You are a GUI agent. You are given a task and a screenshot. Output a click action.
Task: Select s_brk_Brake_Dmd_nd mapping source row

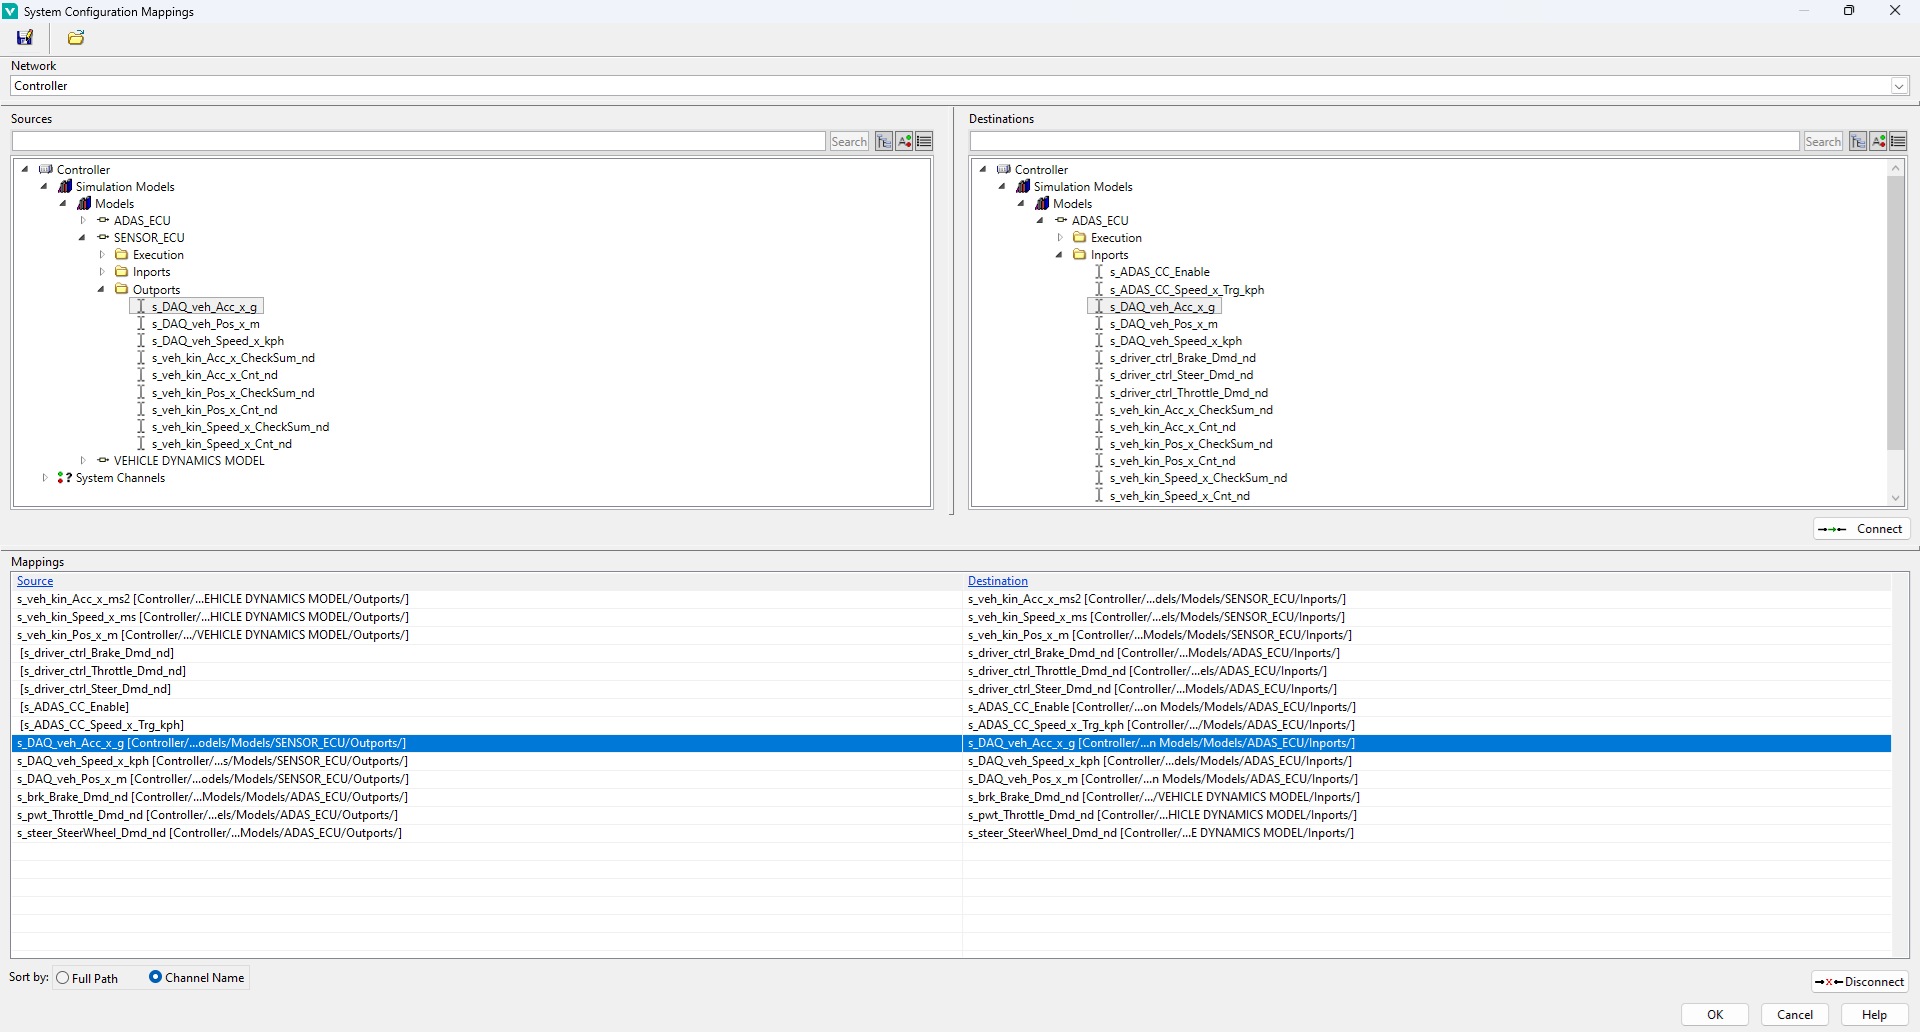pyautogui.click(x=487, y=797)
